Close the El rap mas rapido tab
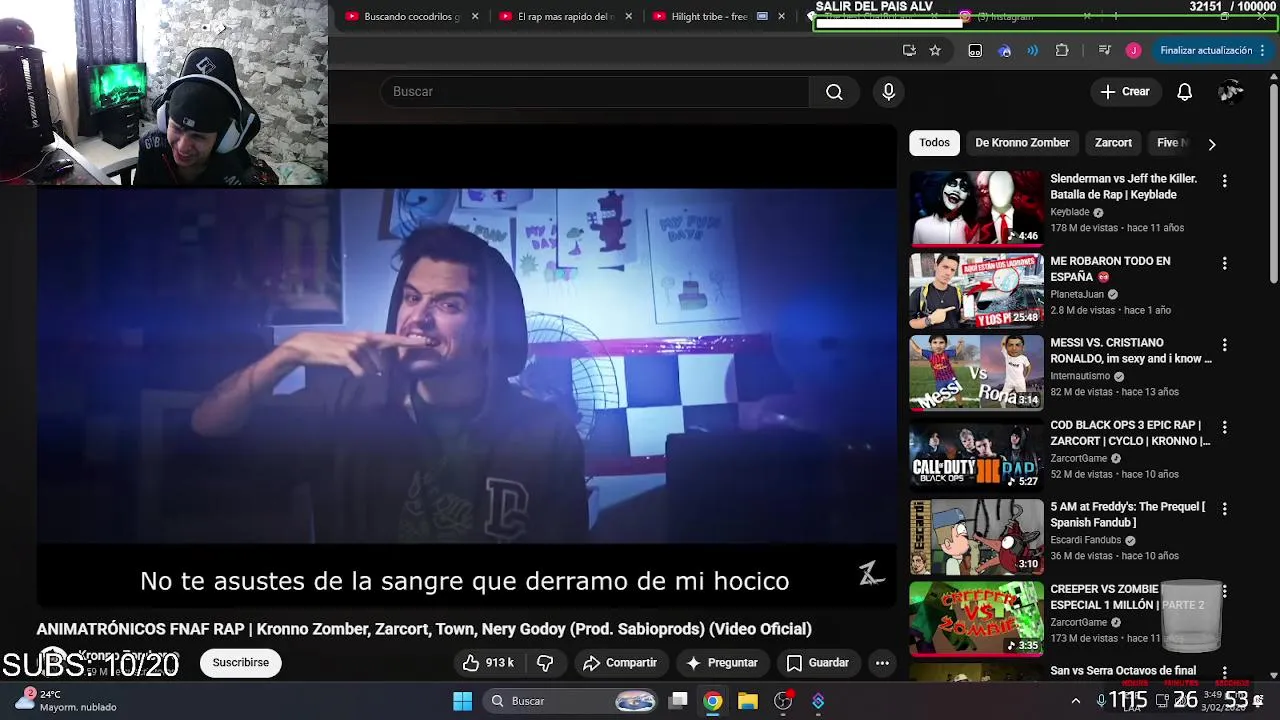The image size is (1280, 720). pyautogui.click(x=628, y=17)
